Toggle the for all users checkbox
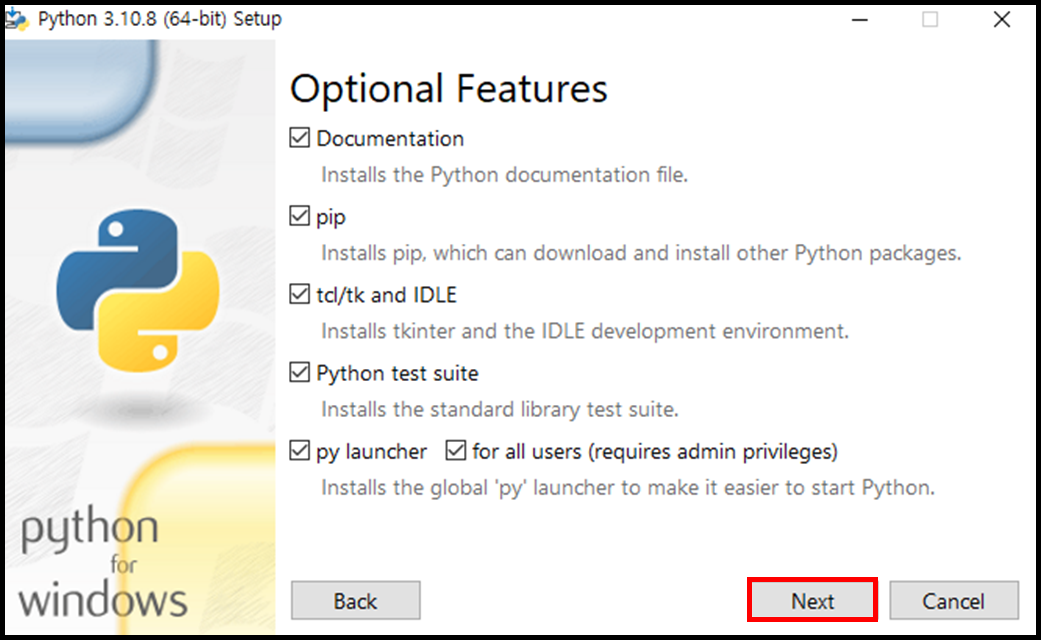 pos(455,451)
